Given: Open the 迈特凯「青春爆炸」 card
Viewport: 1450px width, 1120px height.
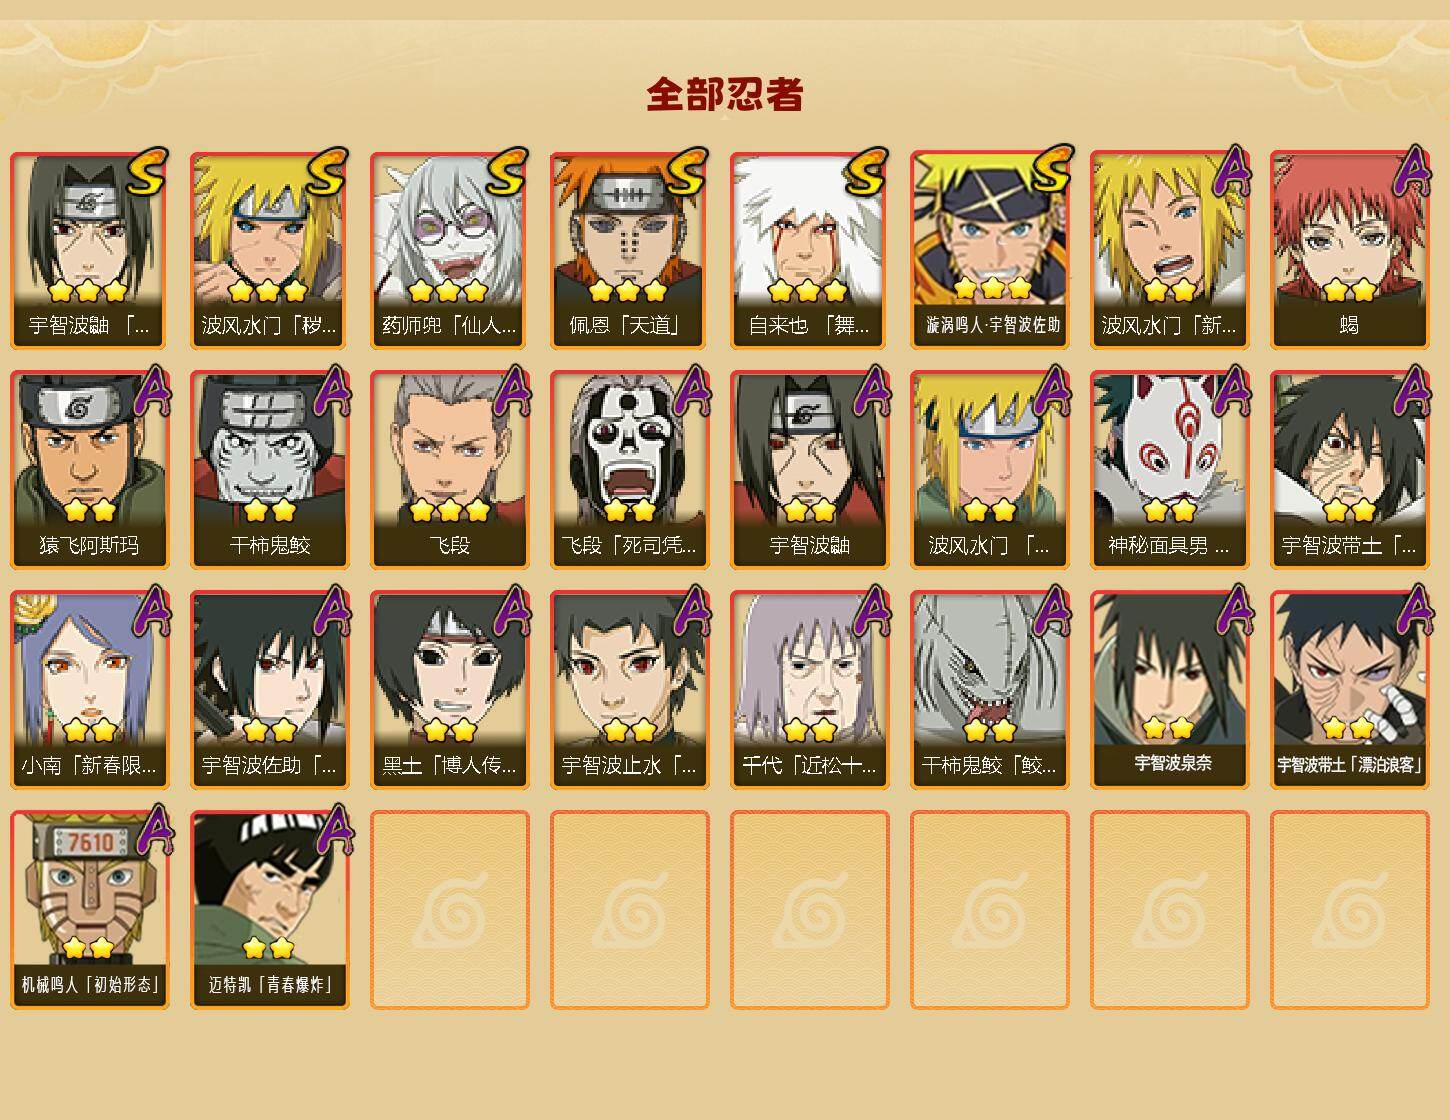Looking at the screenshot, I should pos(269,910).
